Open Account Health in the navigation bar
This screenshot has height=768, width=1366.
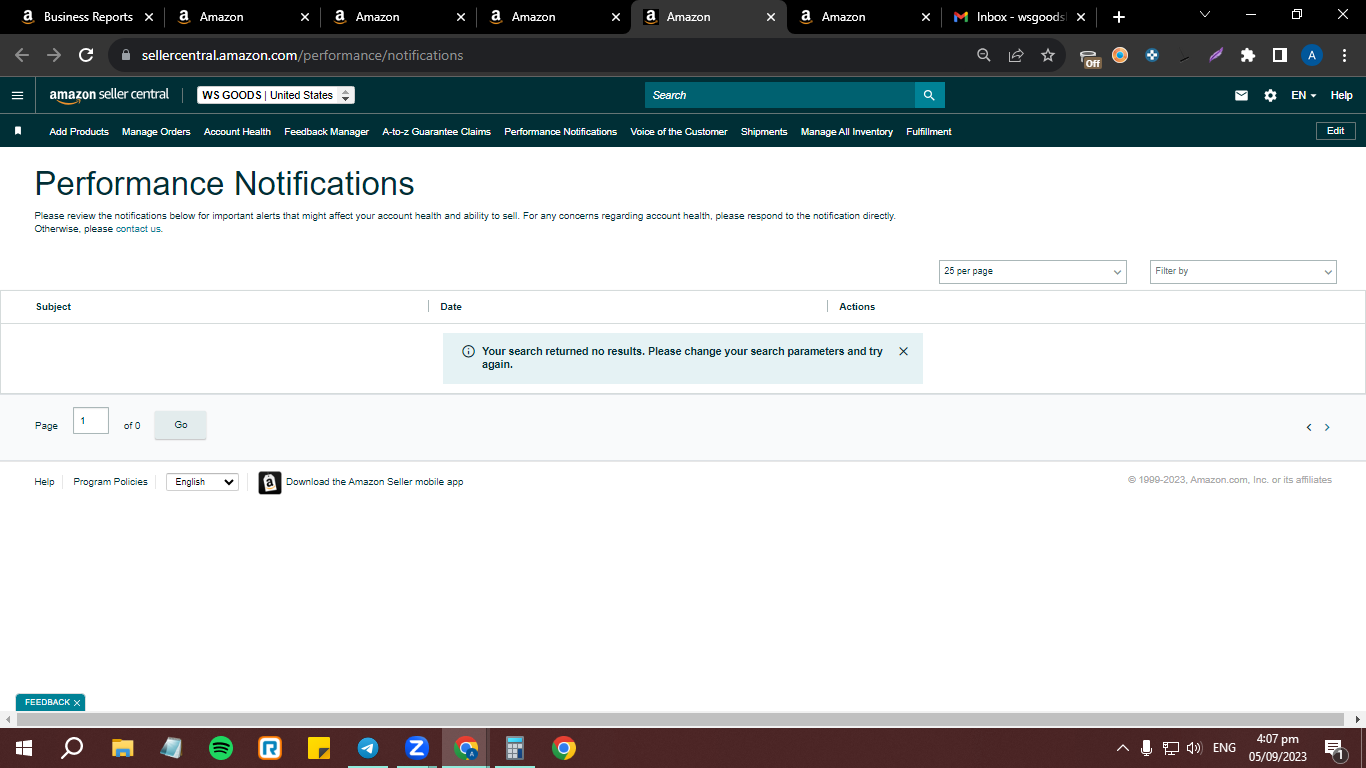[237, 131]
